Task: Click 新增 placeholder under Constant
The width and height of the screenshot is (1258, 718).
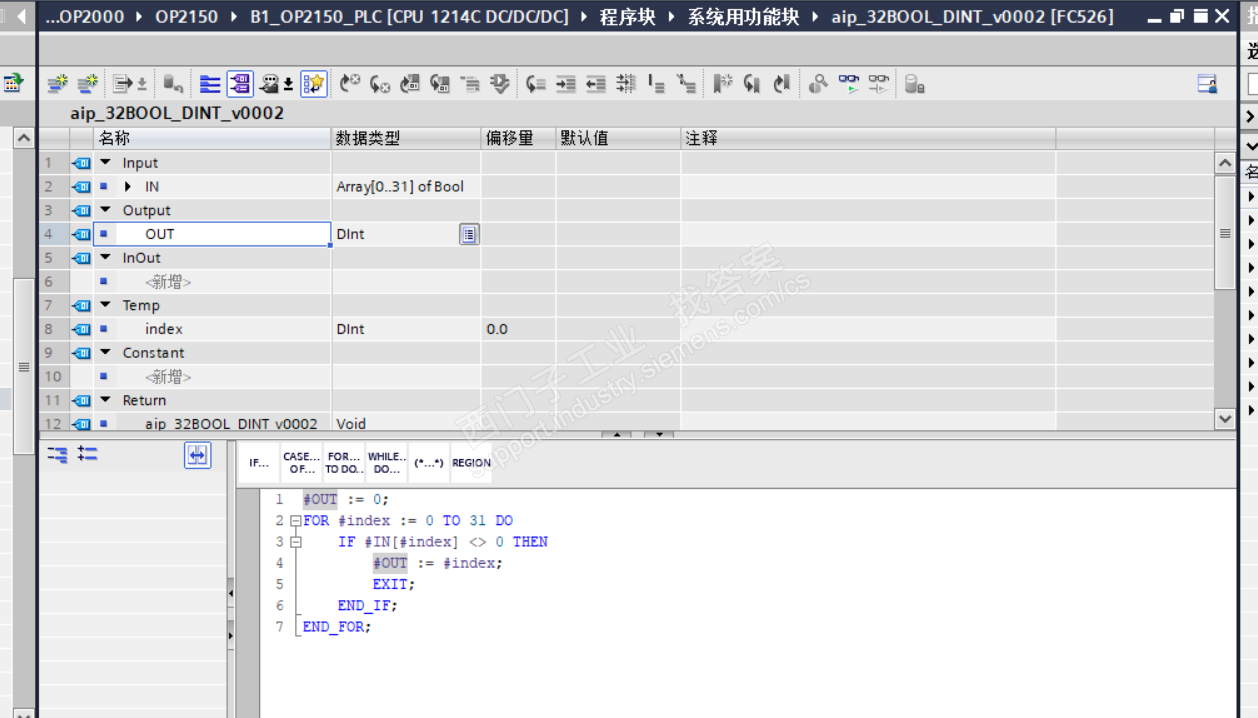Action: [x=168, y=377]
